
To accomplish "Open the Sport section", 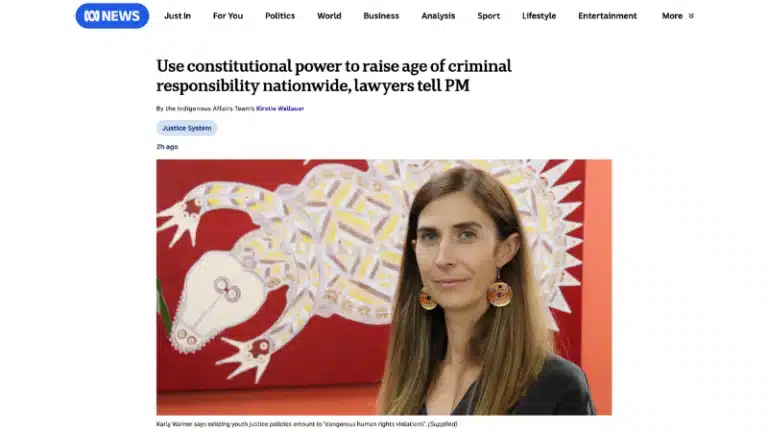I will 488,16.
